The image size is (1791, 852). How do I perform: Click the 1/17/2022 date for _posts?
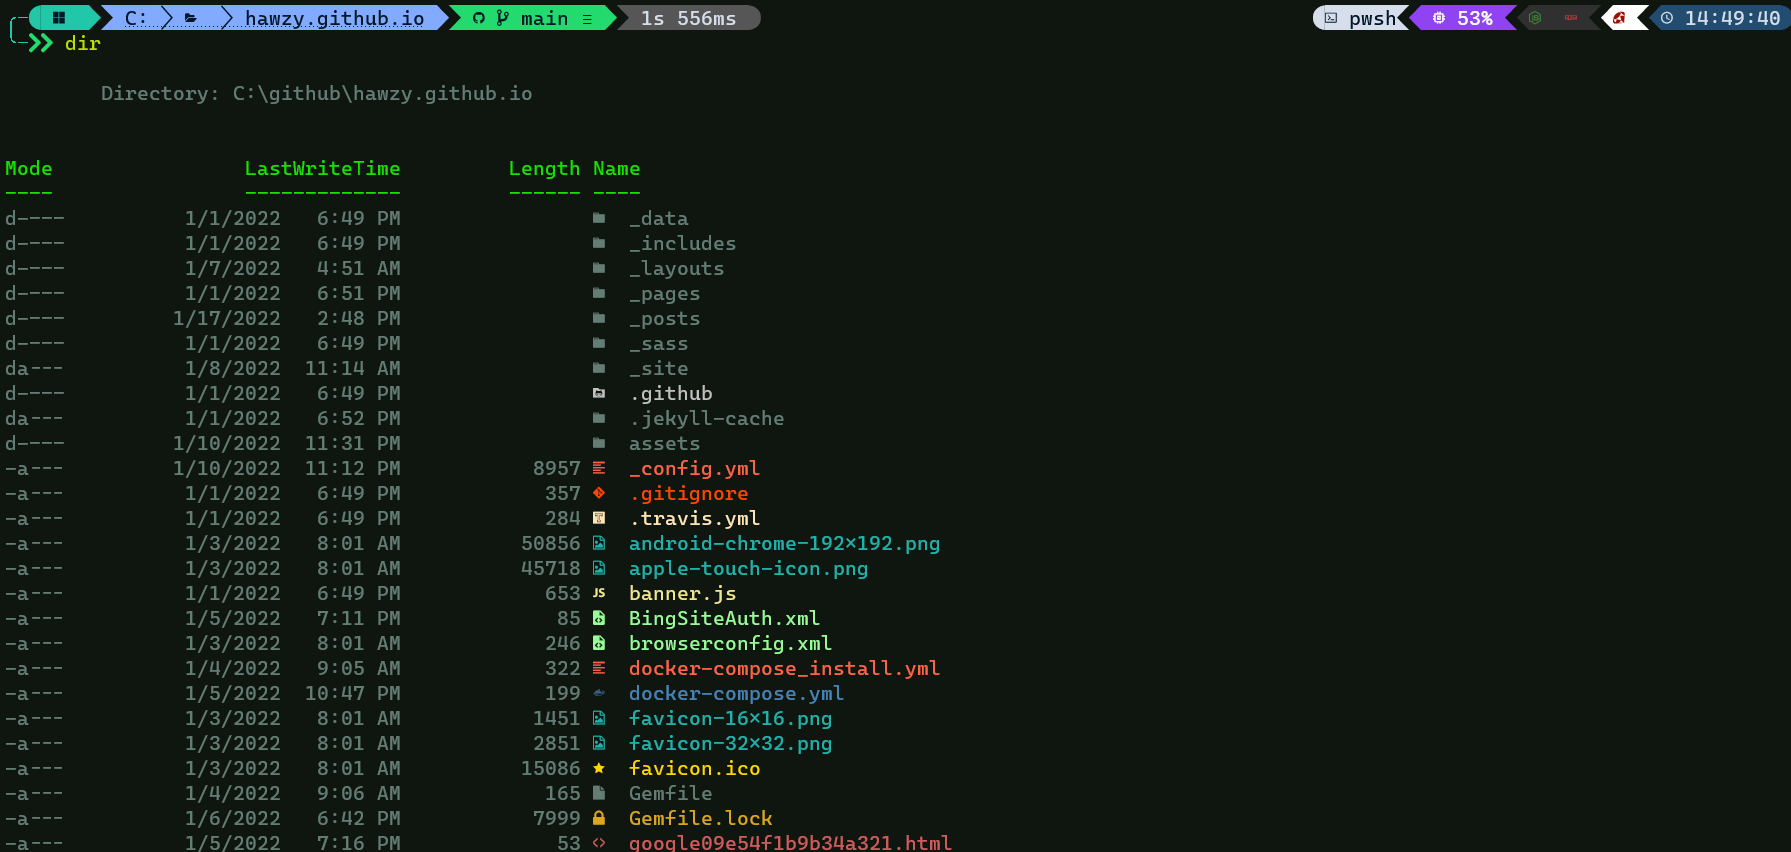click(x=226, y=318)
